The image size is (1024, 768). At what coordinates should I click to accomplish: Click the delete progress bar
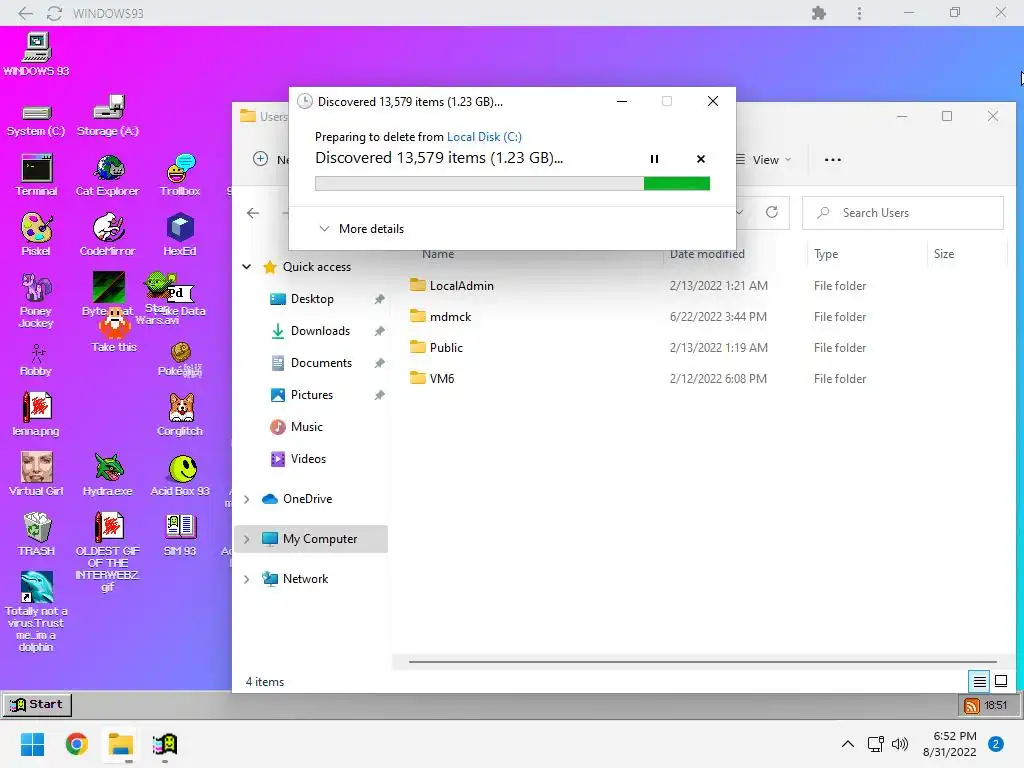point(512,184)
